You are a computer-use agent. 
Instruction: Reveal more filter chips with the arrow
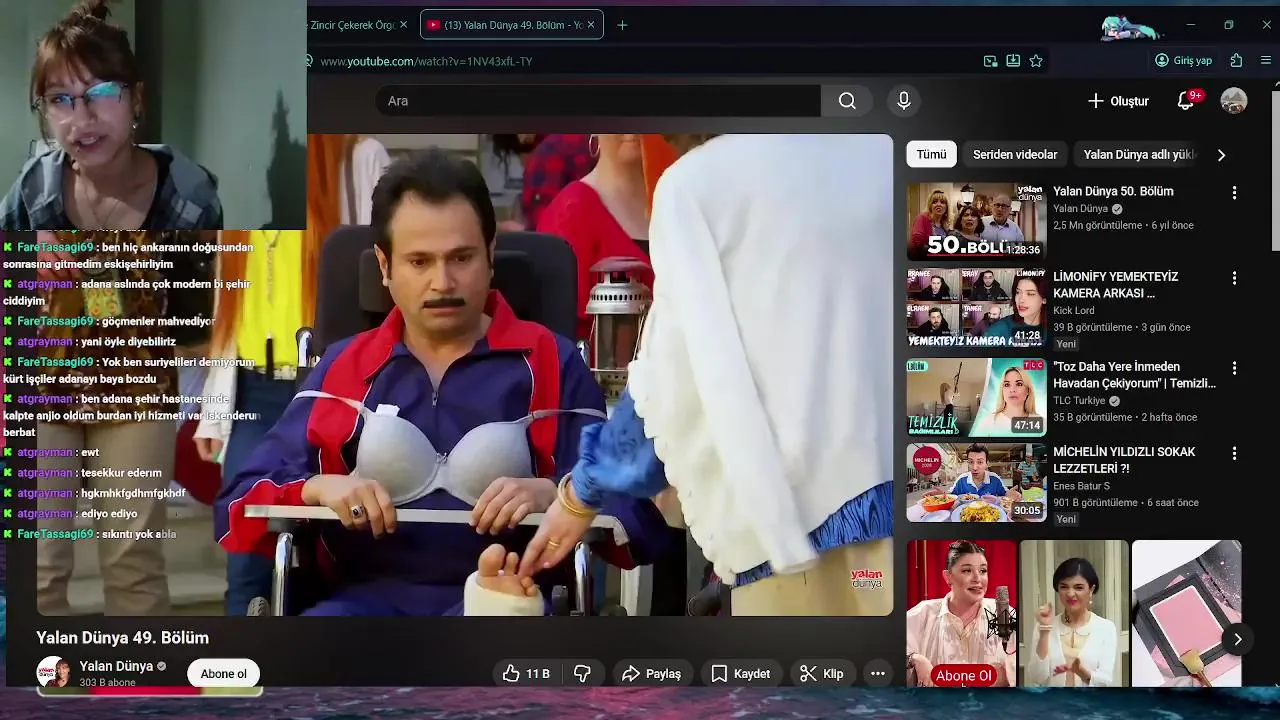[x=1221, y=155]
